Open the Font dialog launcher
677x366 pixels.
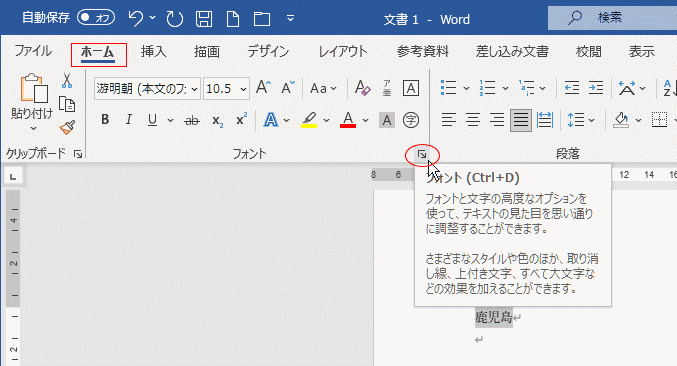coord(422,155)
